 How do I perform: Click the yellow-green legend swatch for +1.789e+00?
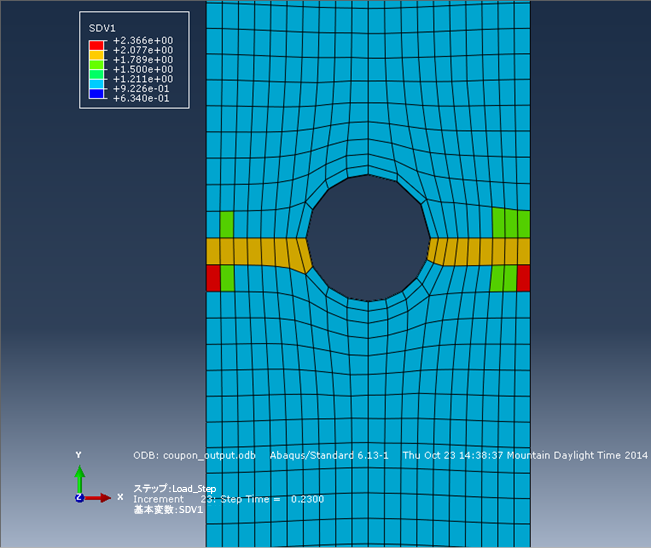tap(96, 64)
